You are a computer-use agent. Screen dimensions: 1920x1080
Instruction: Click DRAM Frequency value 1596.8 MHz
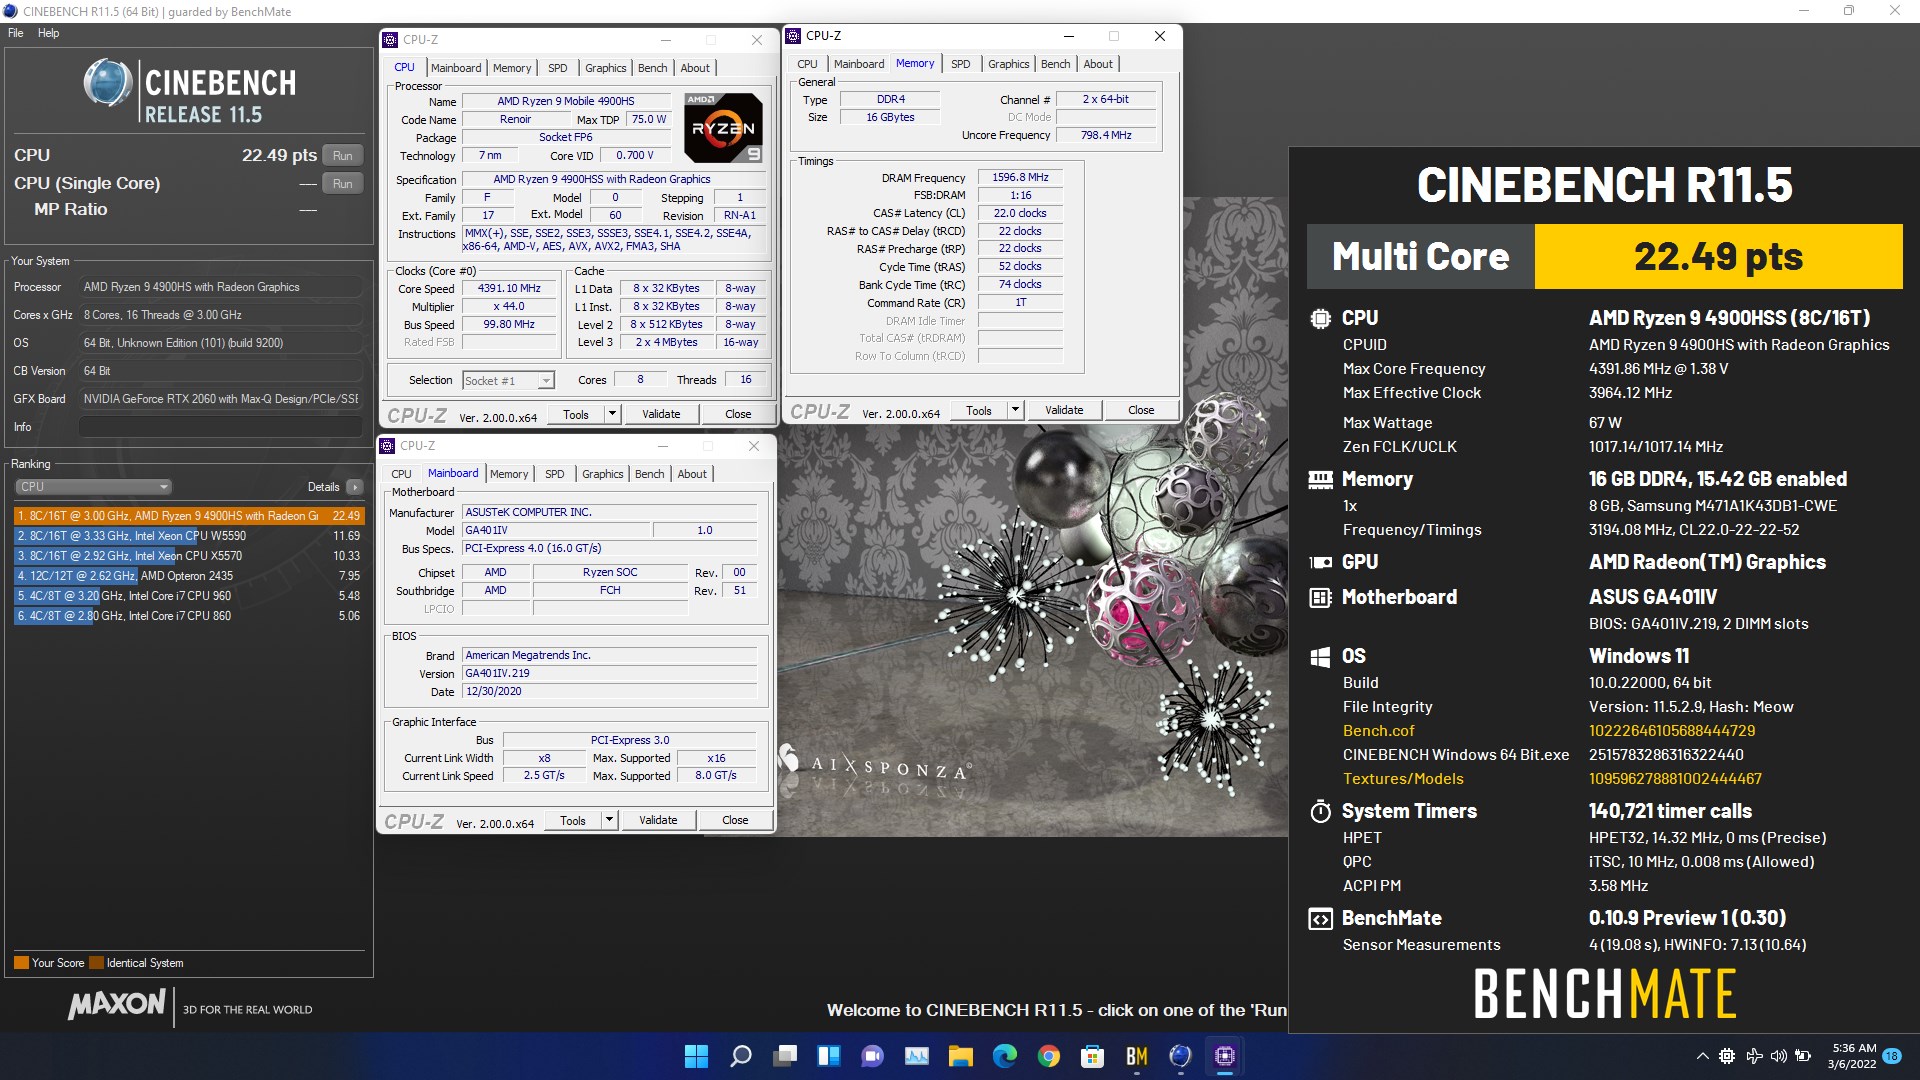[1020, 177]
